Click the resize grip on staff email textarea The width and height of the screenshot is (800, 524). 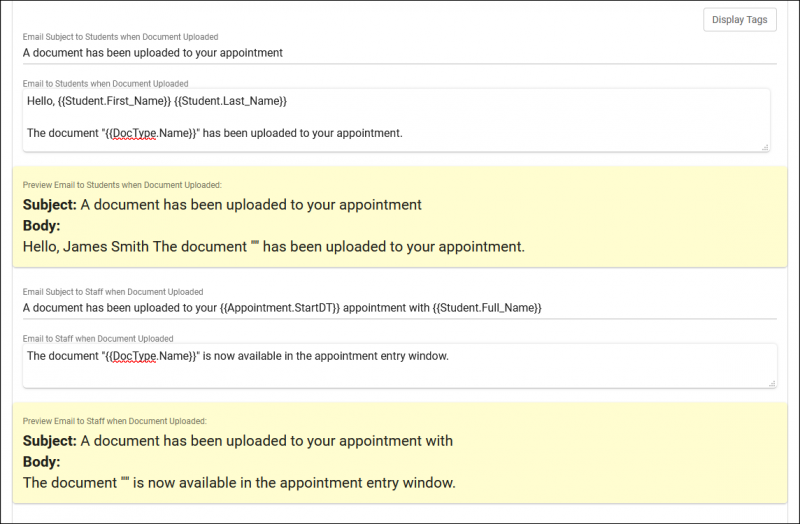[771, 383]
